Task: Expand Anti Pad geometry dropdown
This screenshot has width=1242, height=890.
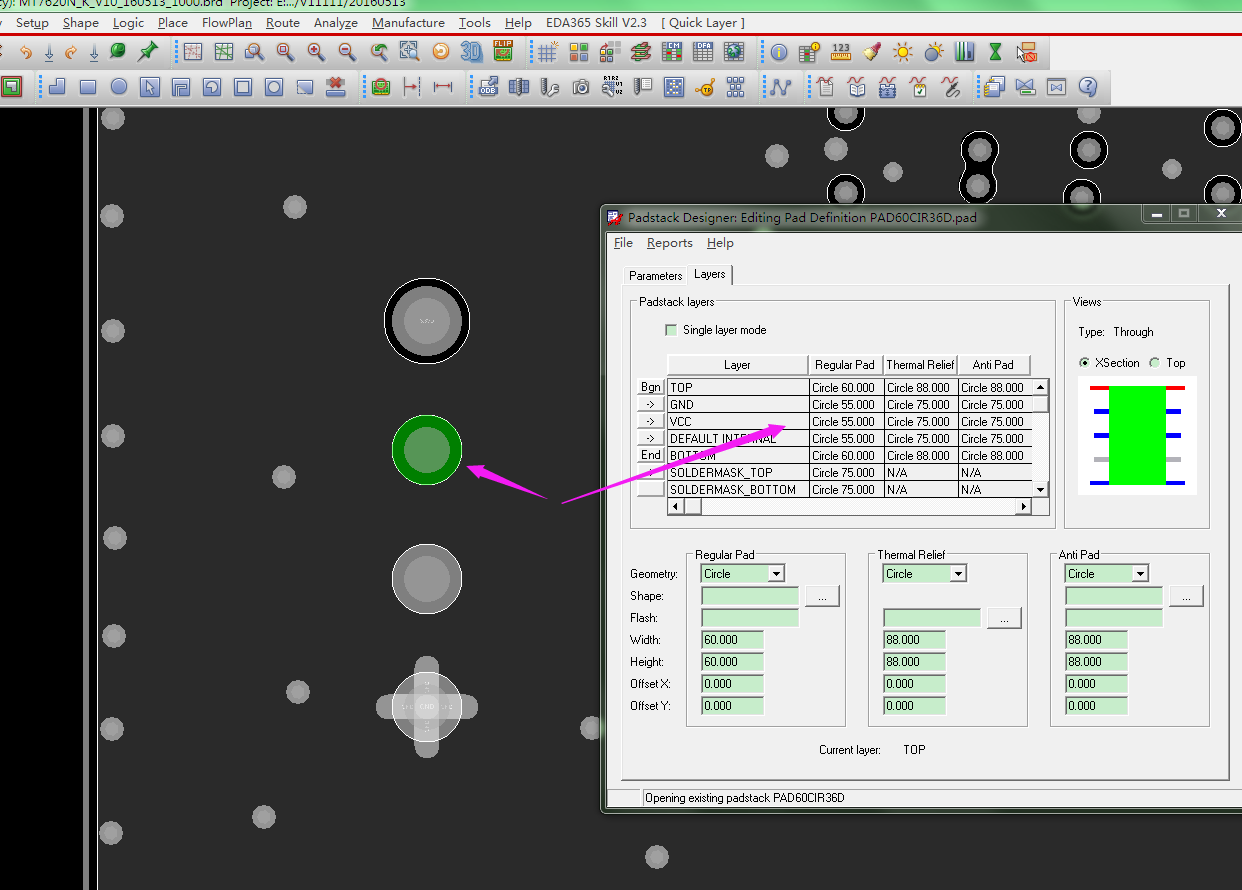Action: pos(1140,574)
